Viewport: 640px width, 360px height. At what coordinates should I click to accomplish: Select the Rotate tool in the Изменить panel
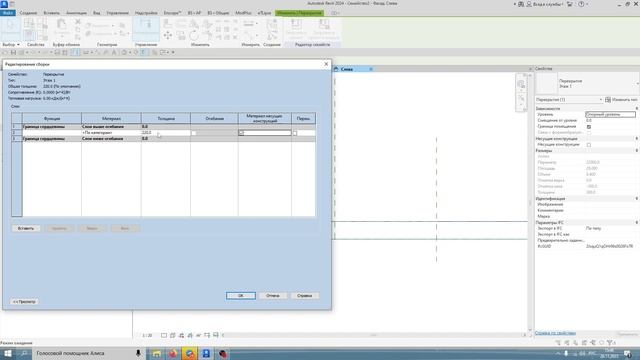[193, 36]
